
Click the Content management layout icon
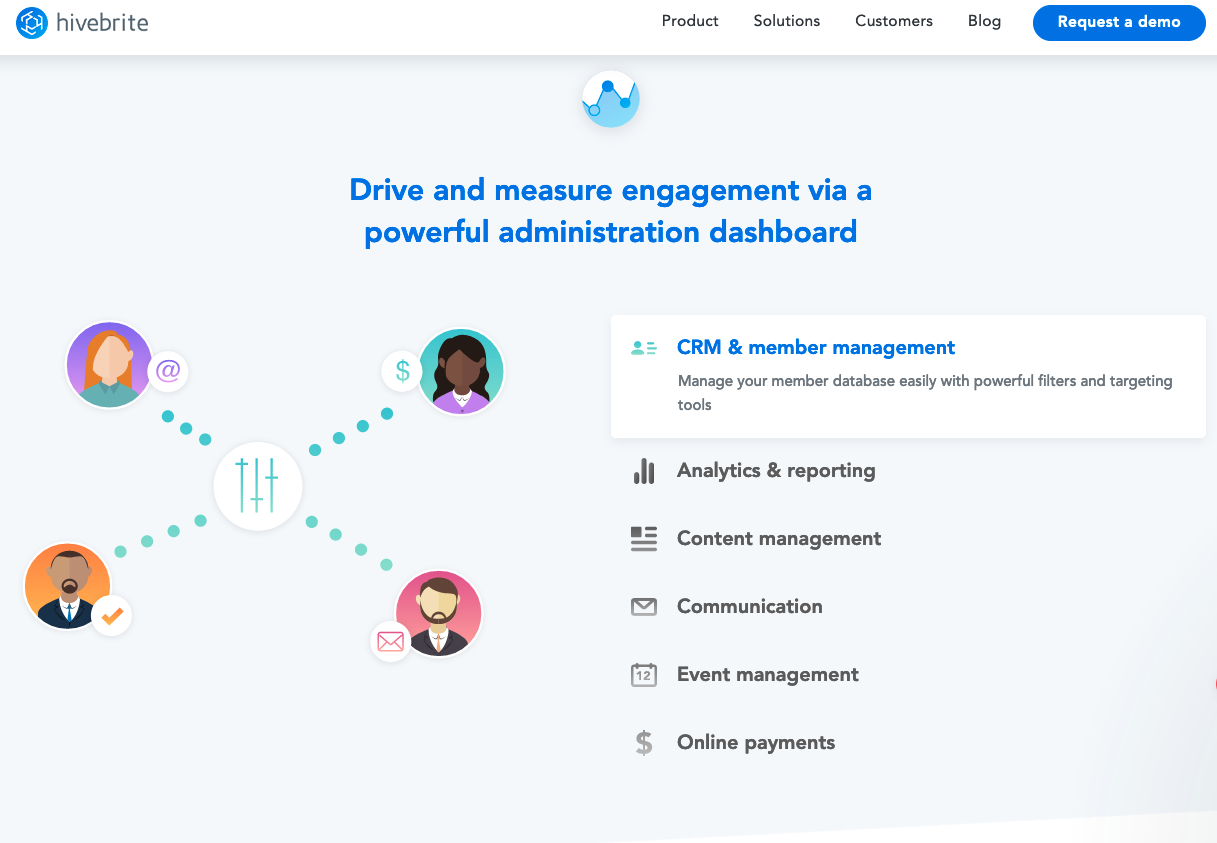tap(643, 539)
